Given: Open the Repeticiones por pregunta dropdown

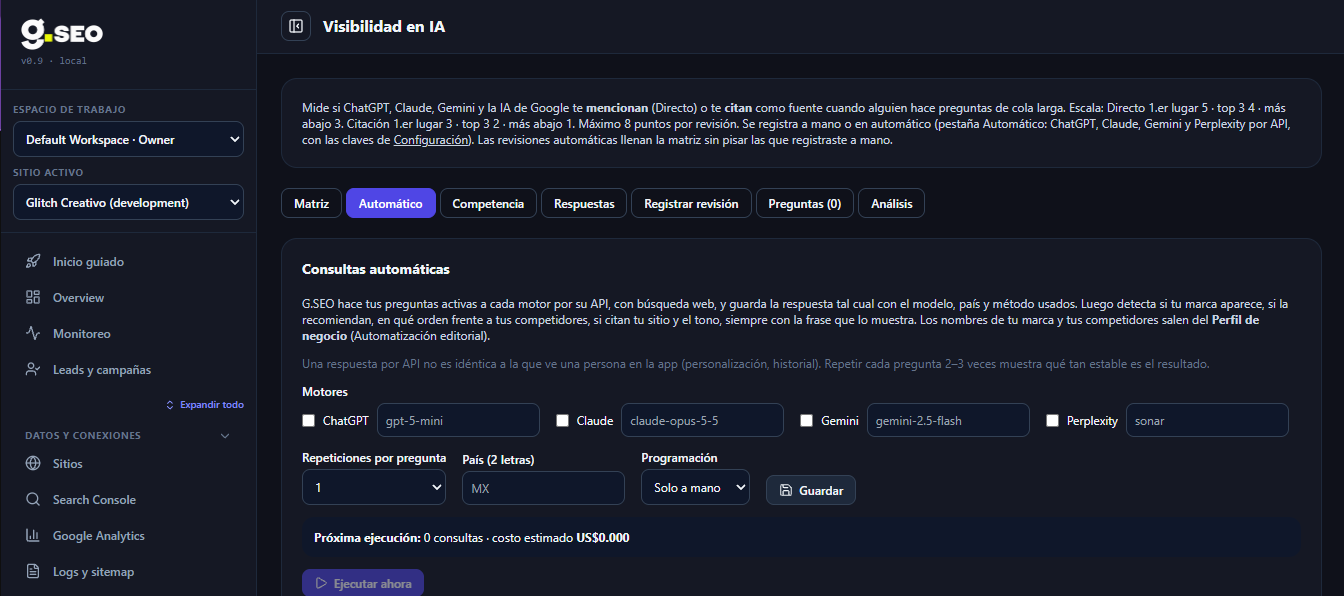Looking at the screenshot, I should (374, 488).
